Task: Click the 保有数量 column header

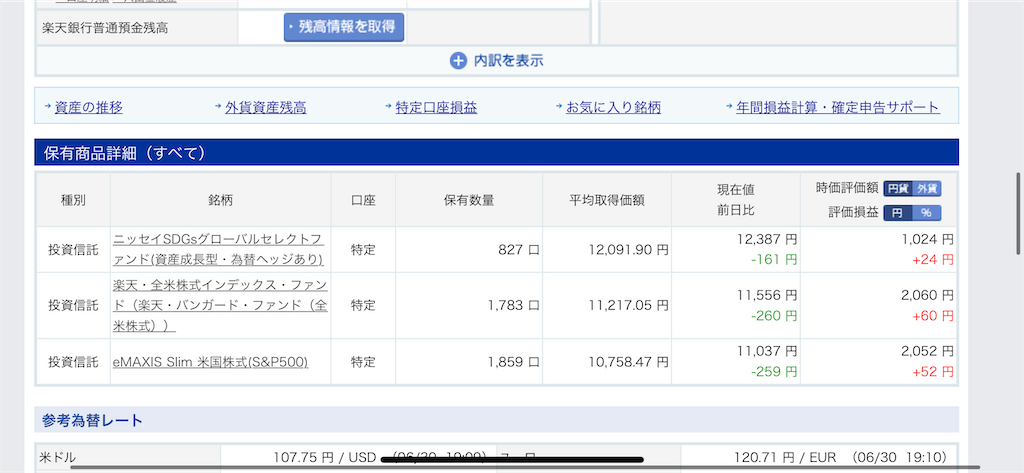Action: point(469,201)
